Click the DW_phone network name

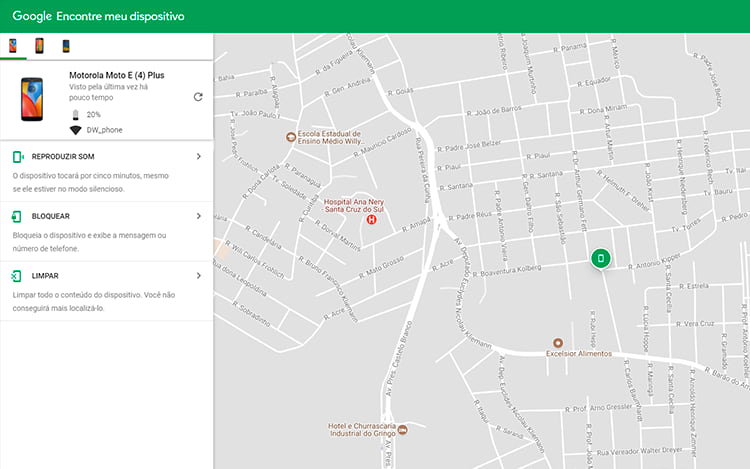coord(104,130)
